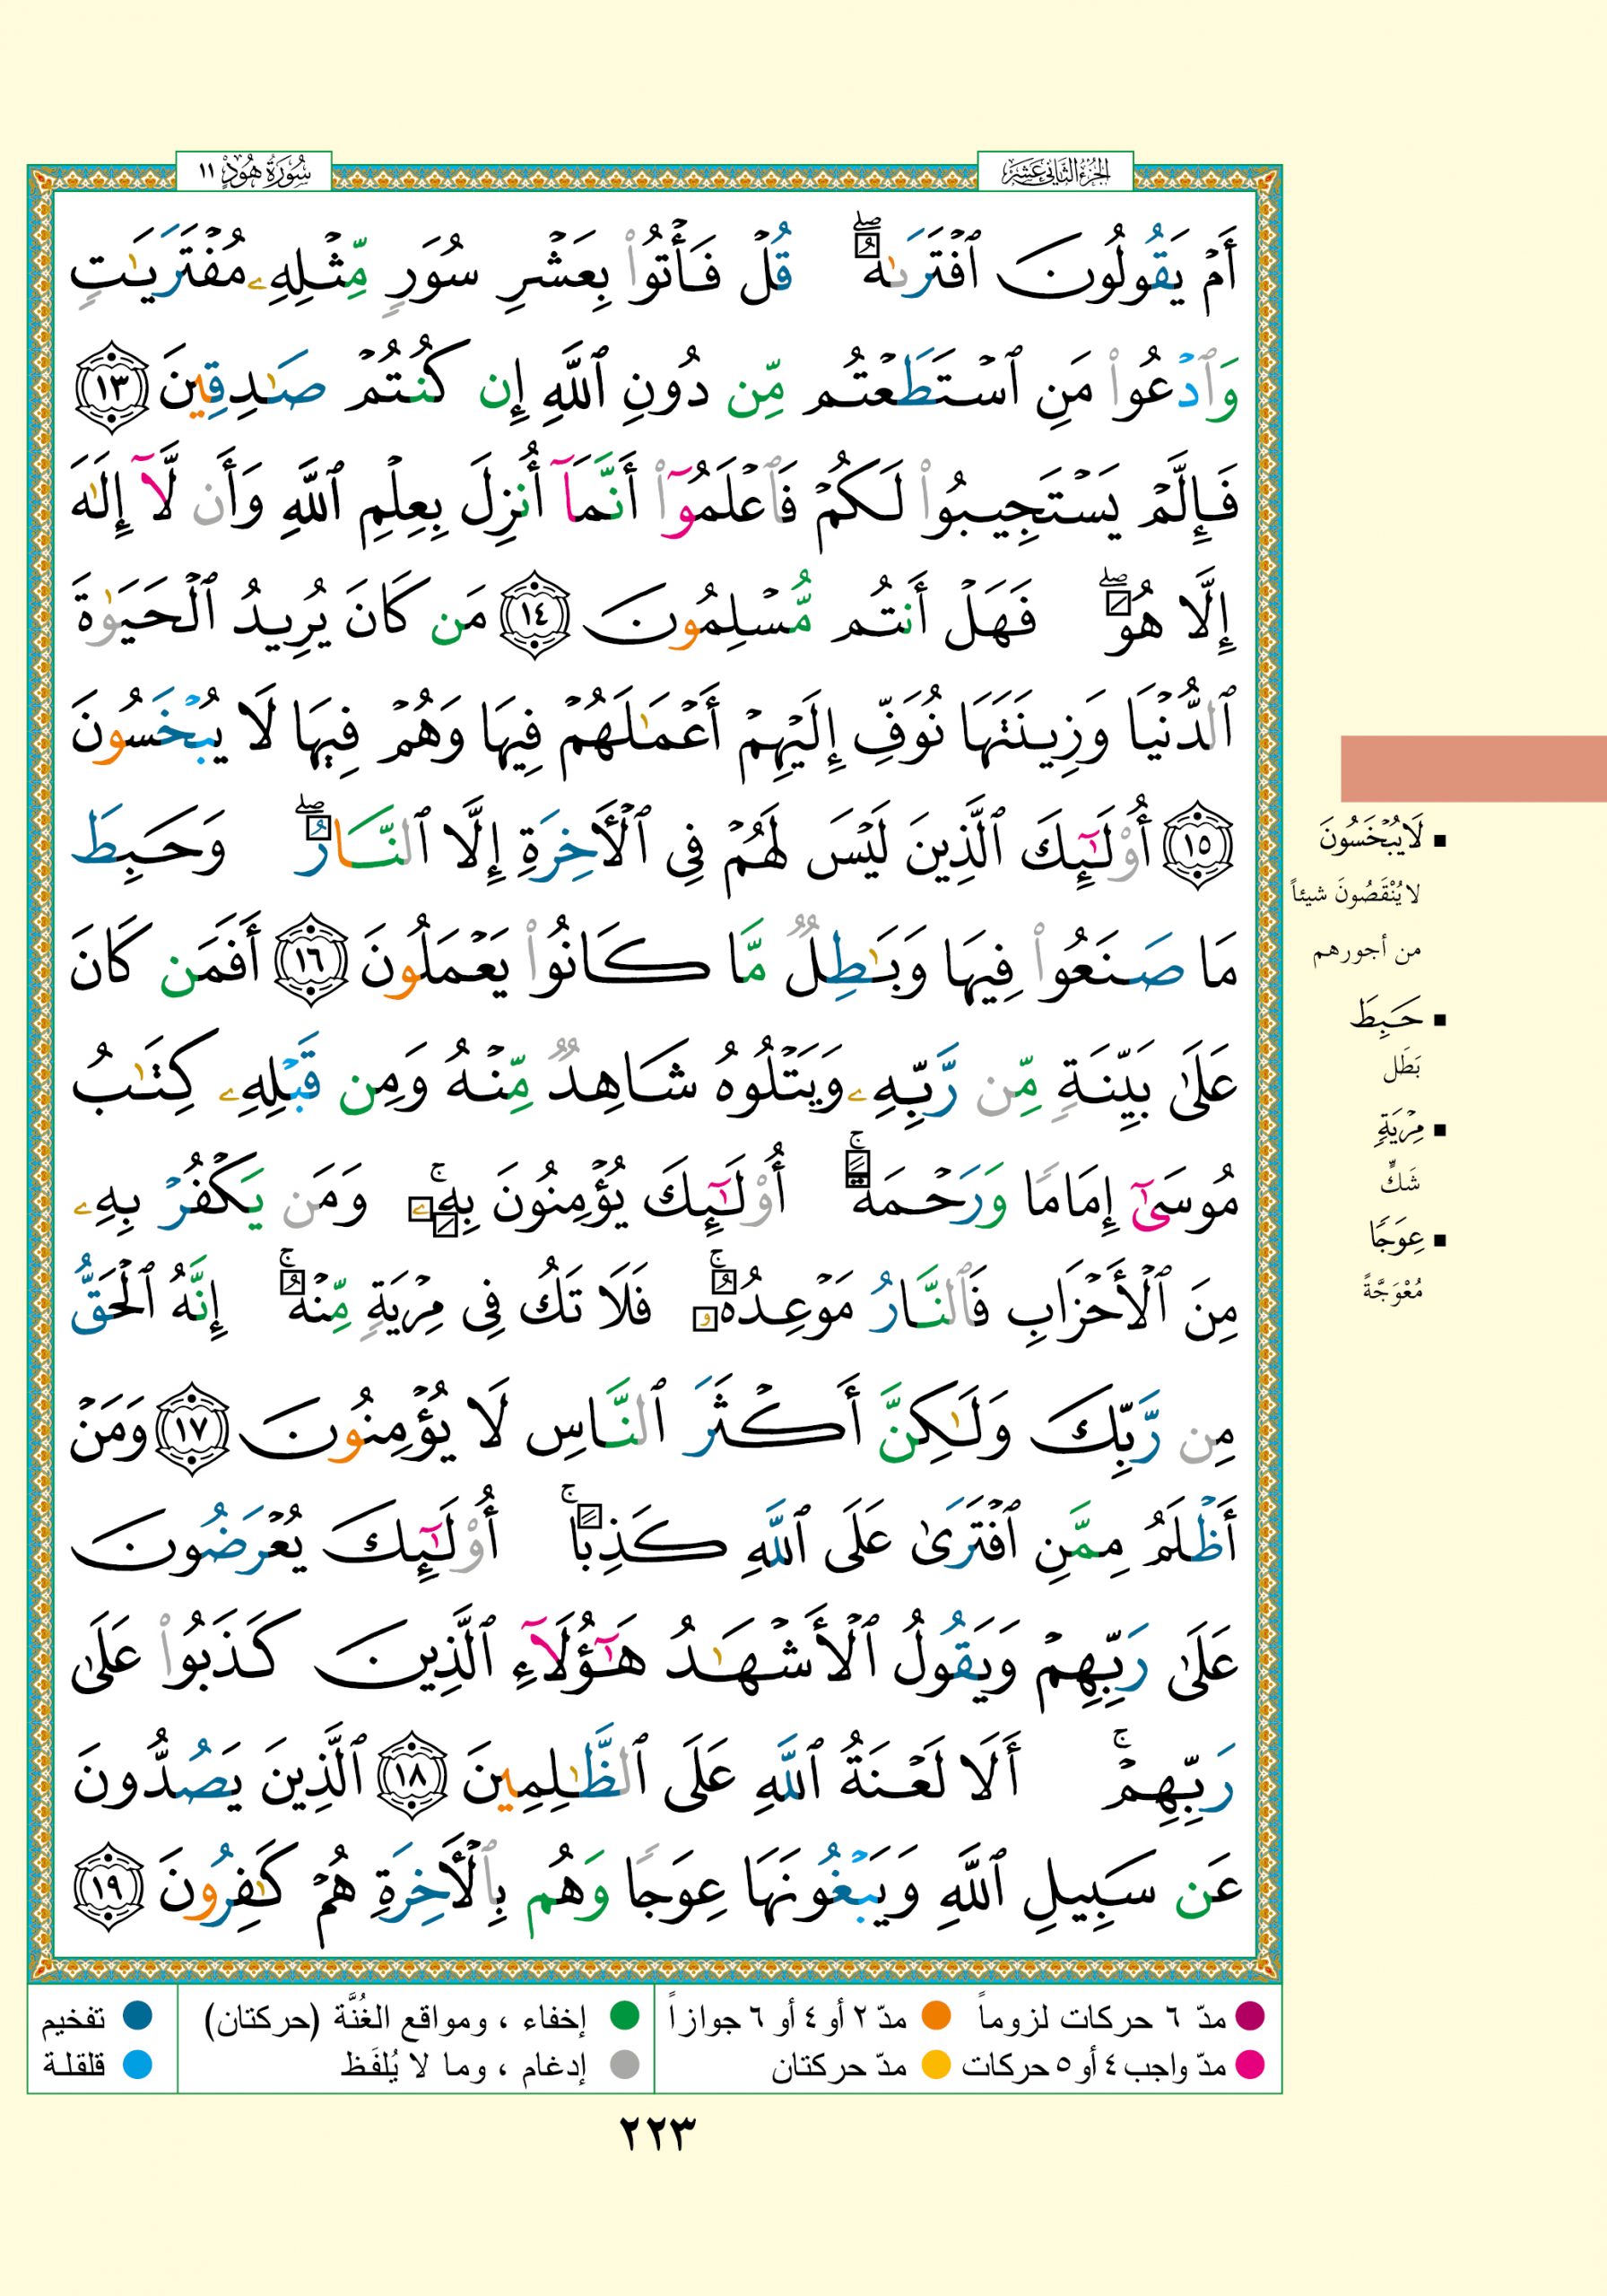The height and width of the screenshot is (2296, 1607).
Task: Click the verse 13 end marker
Action: [x=110, y=387]
